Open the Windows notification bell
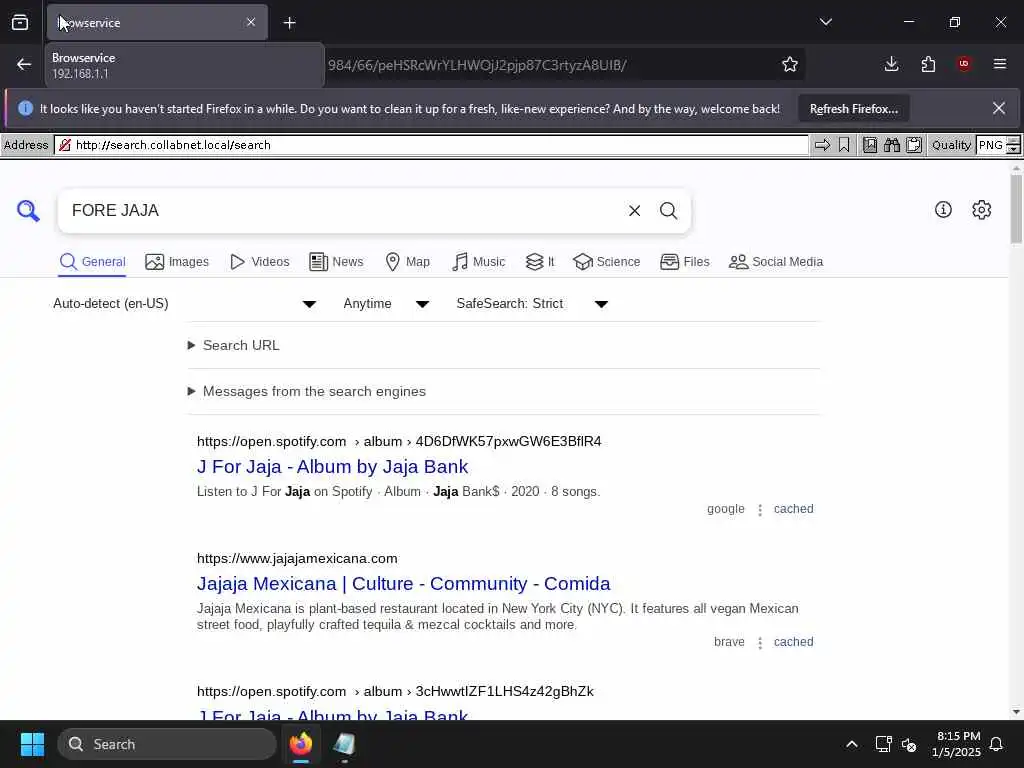This screenshot has width=1024, height=768. (997, 744)
